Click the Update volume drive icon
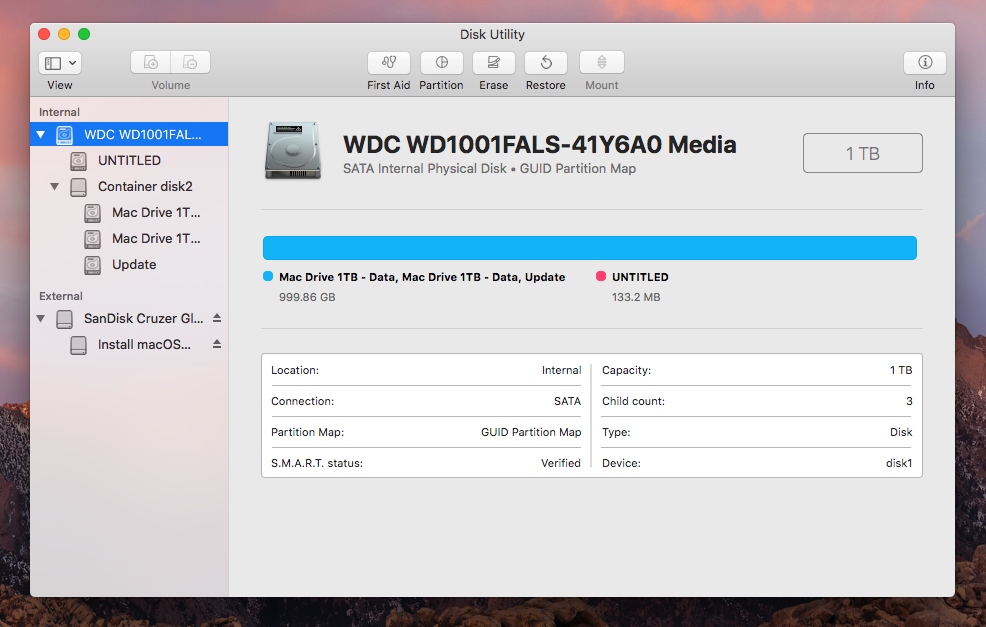The width and height of the screenshot is (986, 627). 92,265
